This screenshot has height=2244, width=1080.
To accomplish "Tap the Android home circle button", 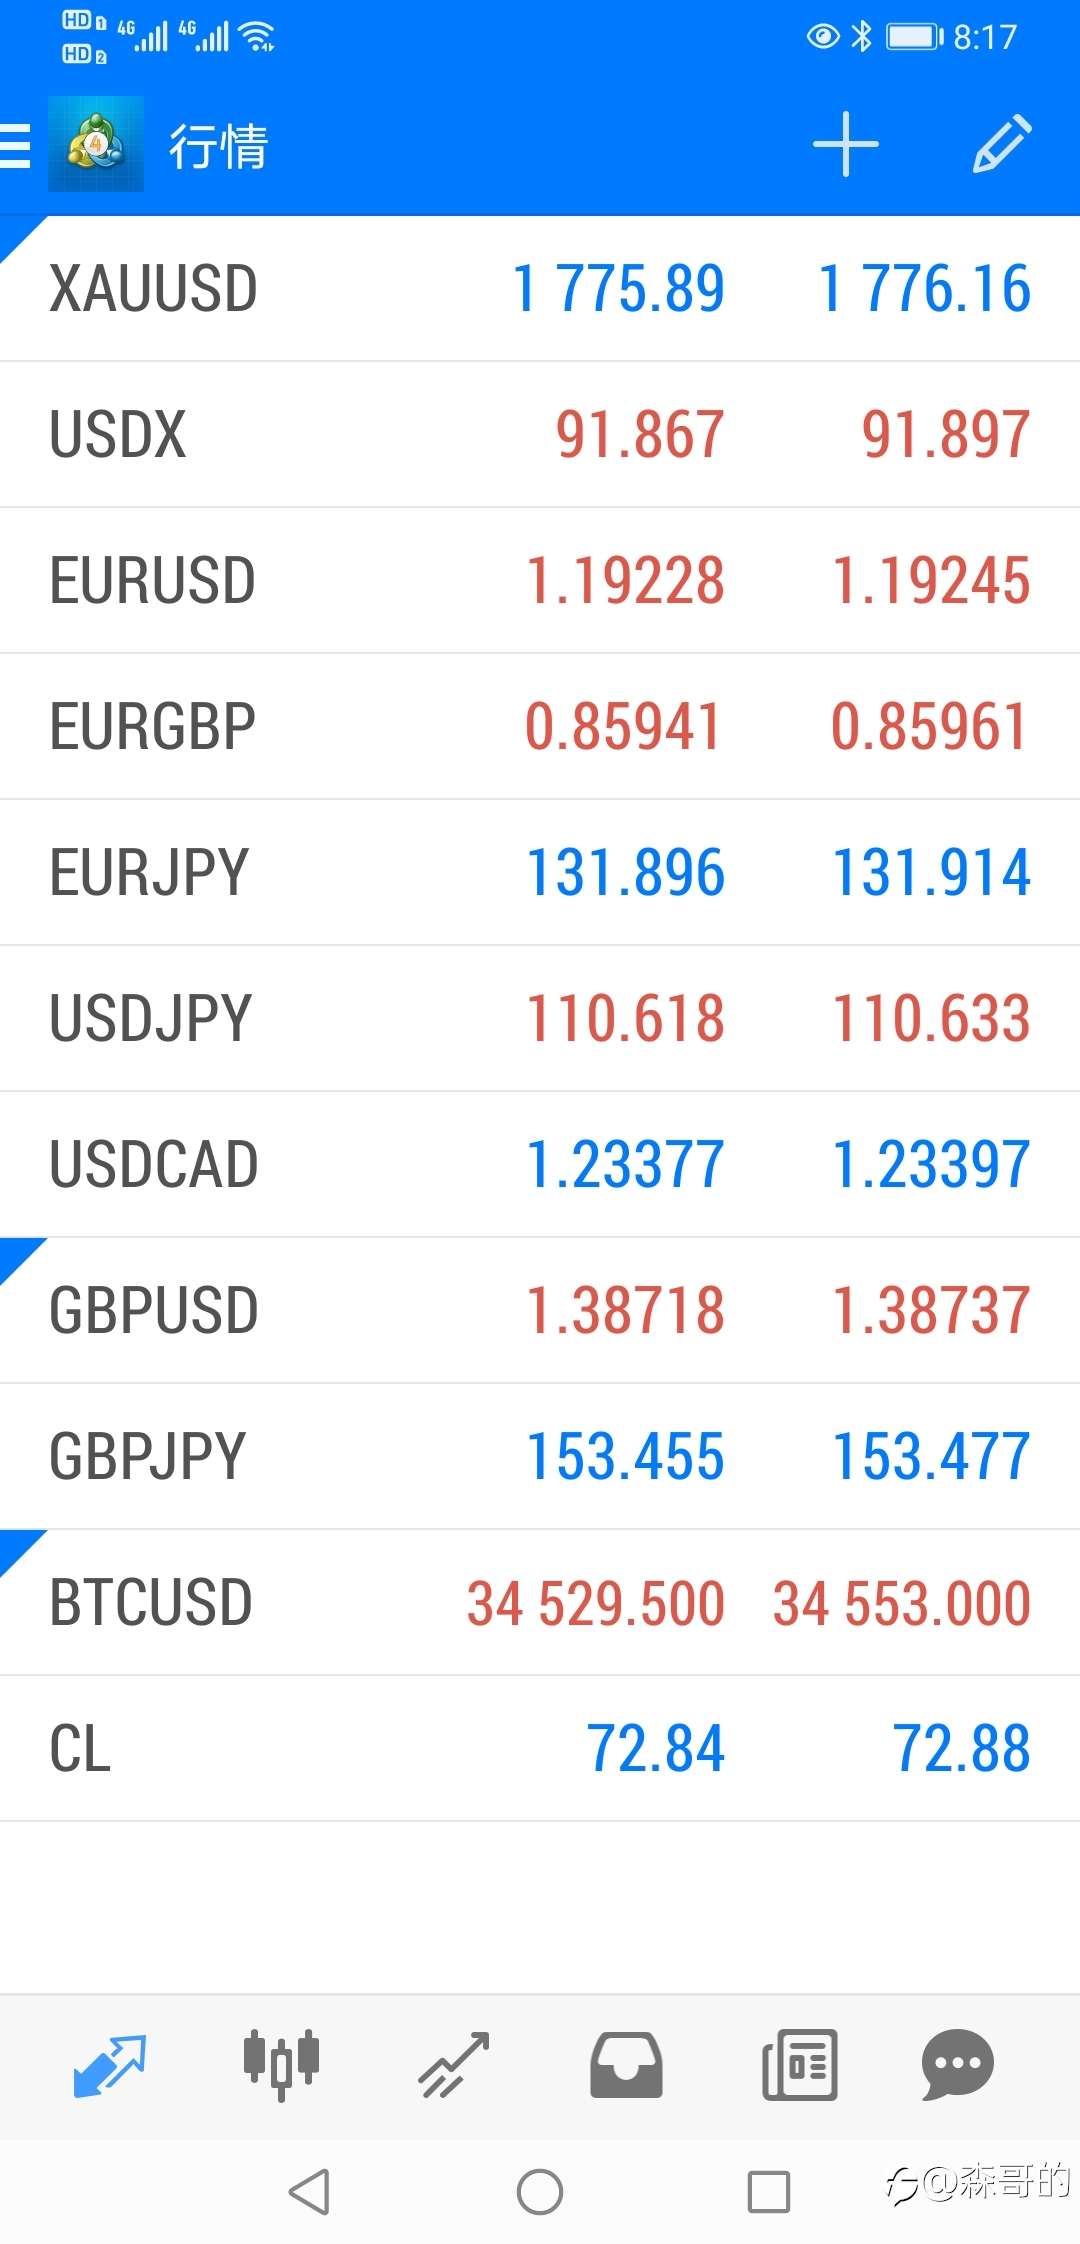I will [x=540, y=2192].
